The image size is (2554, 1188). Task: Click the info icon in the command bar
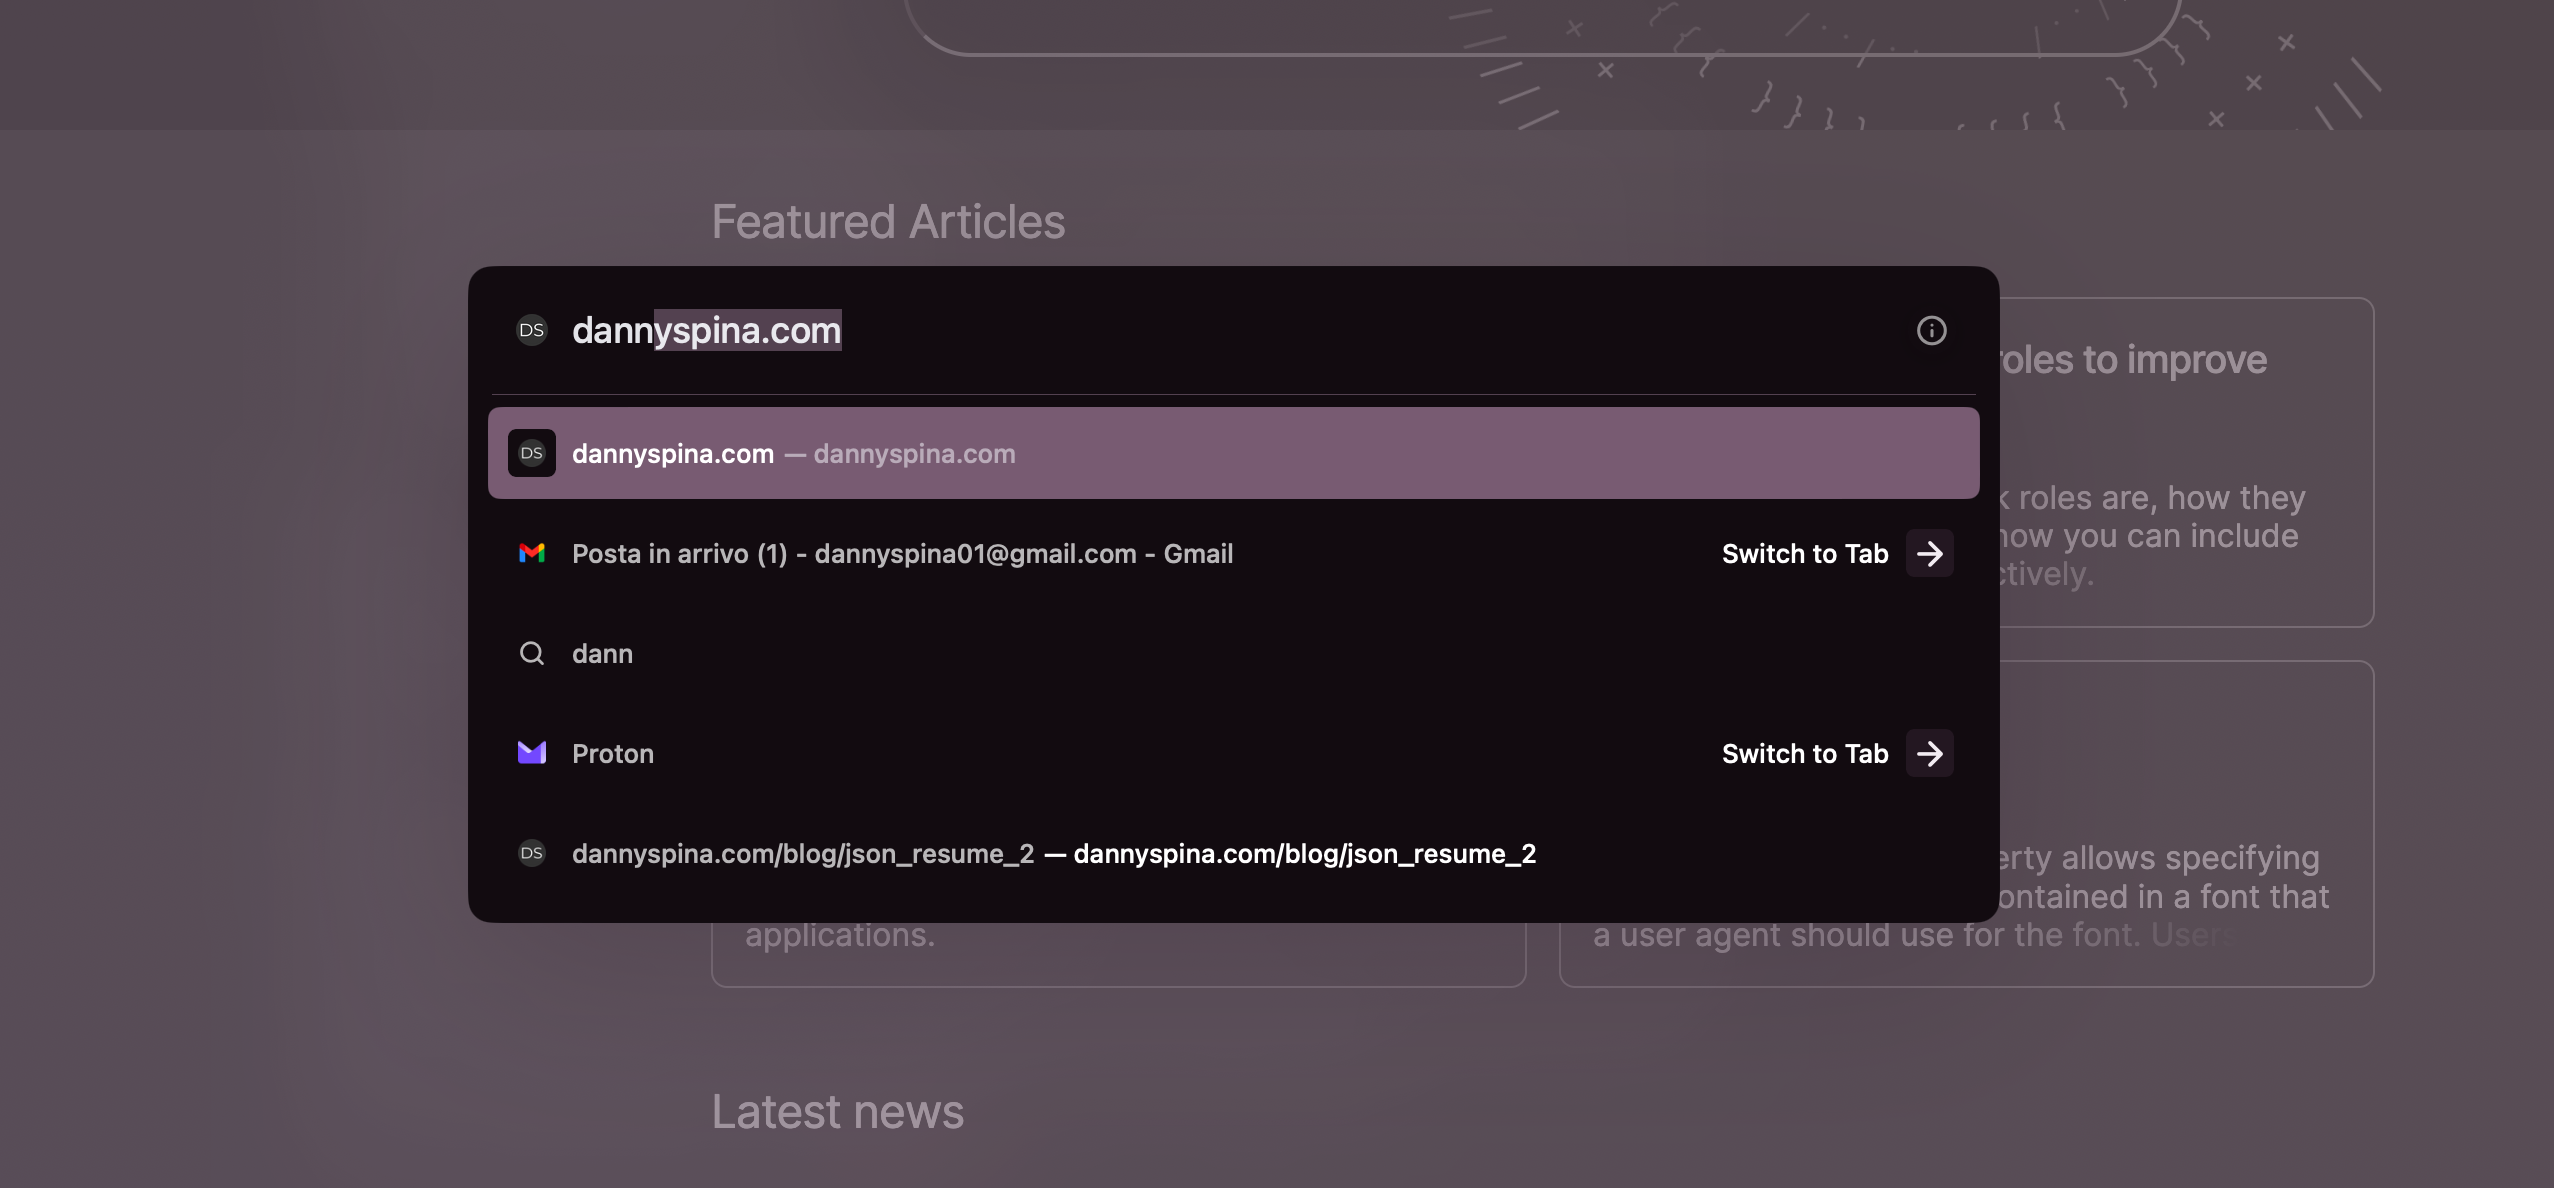pyautogui.click(x=1931, y=330)
